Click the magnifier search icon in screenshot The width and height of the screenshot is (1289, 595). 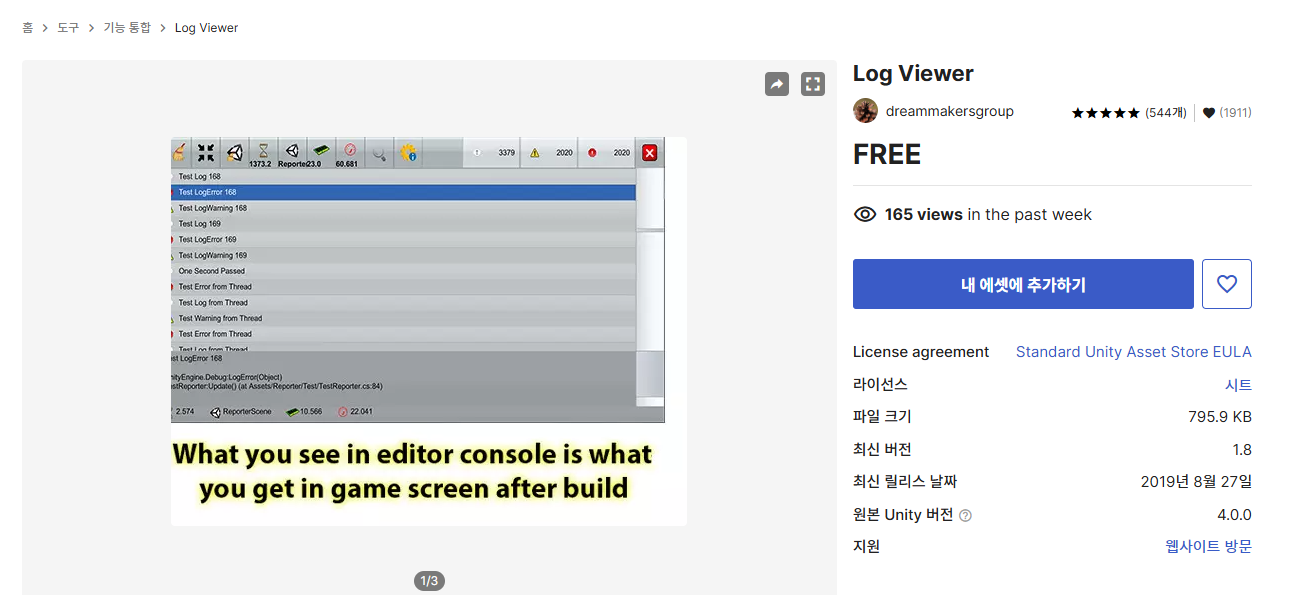[380, 153]
